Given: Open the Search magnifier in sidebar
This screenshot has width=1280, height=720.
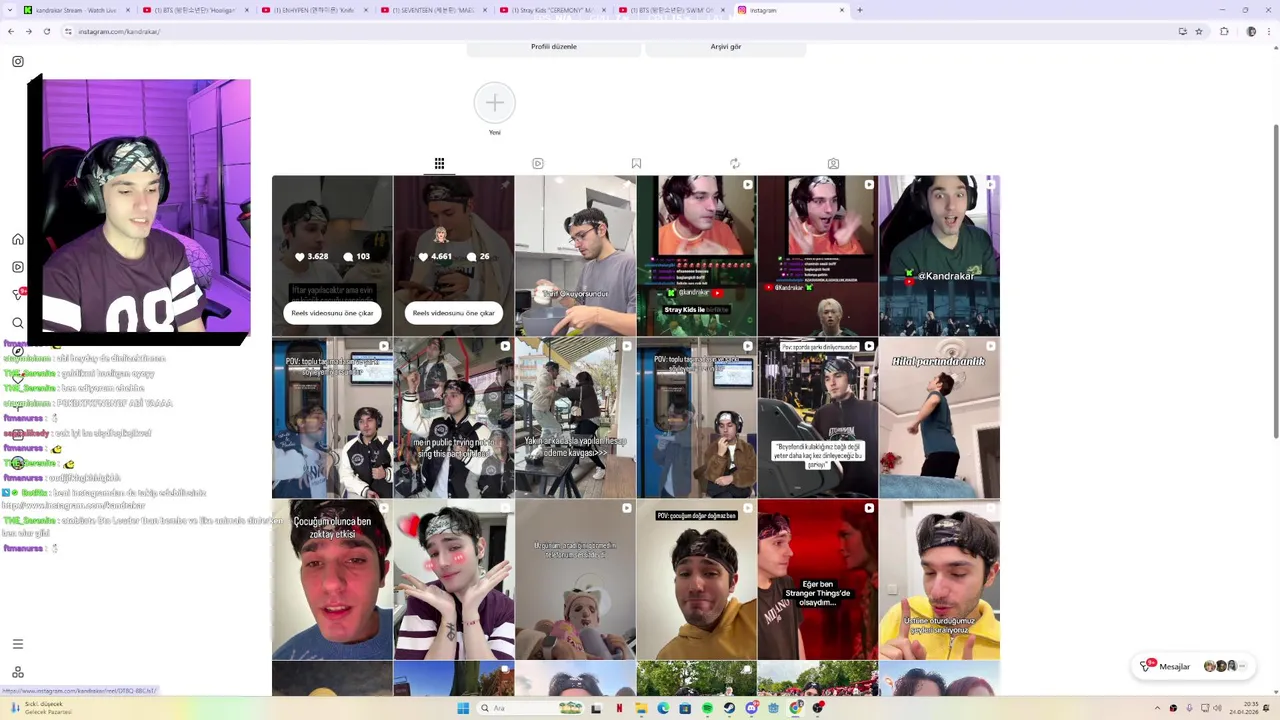Looking at the screenshot, I should (x=18, y=323).
